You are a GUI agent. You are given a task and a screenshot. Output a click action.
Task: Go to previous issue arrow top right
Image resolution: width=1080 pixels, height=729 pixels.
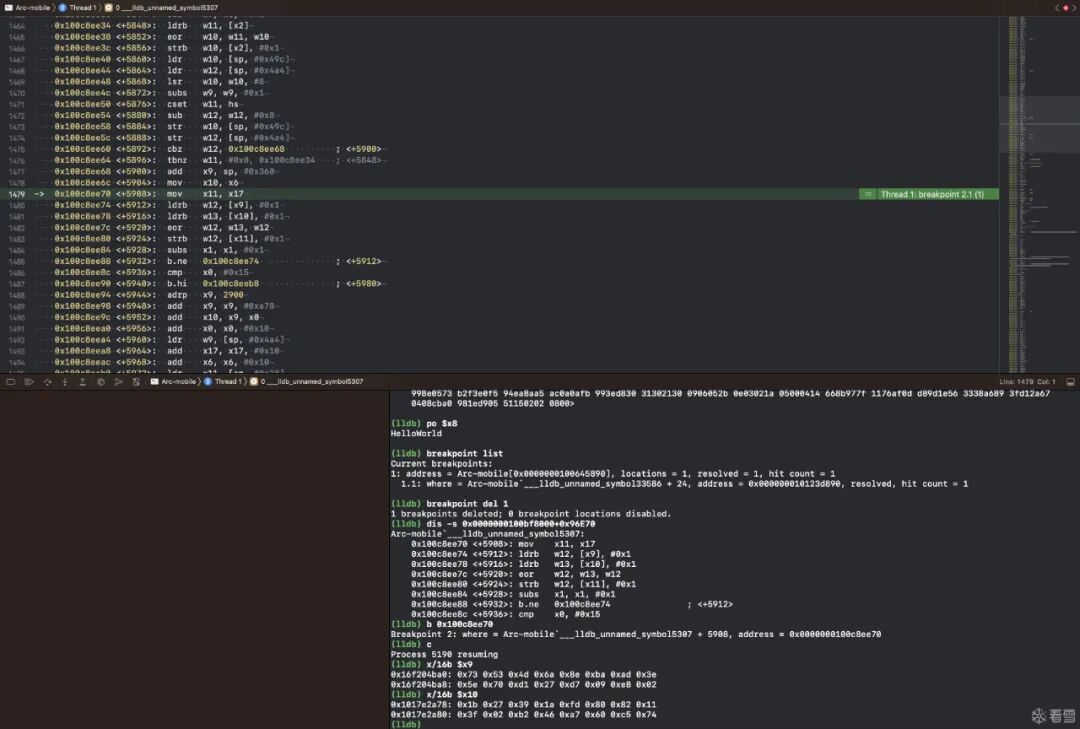pos(1057,8)
